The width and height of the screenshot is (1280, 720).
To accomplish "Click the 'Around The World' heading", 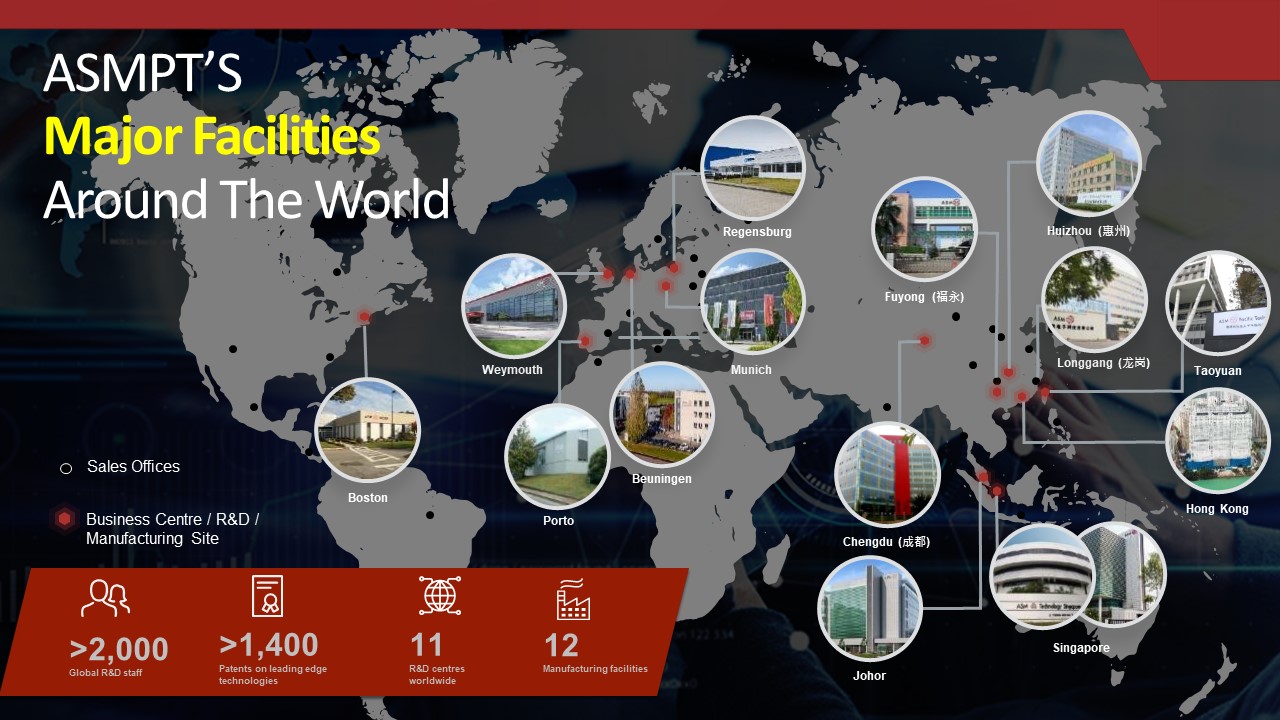I will click(x=246, y=199).
